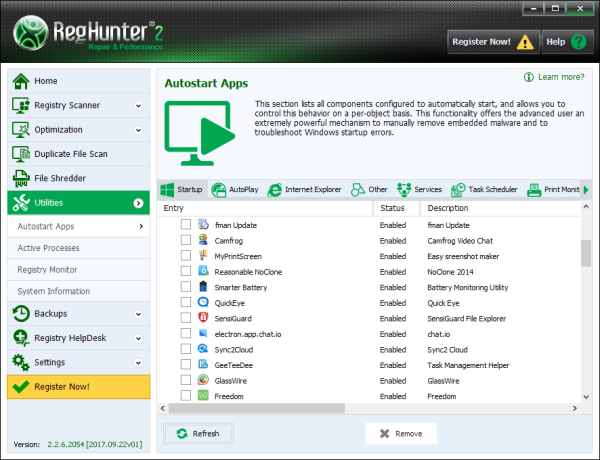Click the Remove button

click(x=401, y=433)
